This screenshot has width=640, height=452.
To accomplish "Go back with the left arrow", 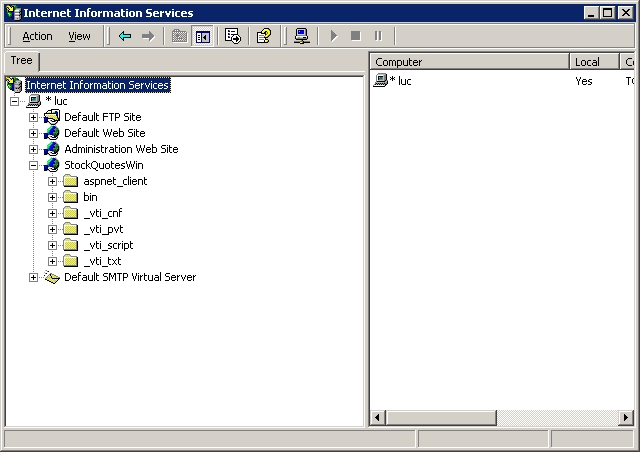I will [x=125, y=36].
